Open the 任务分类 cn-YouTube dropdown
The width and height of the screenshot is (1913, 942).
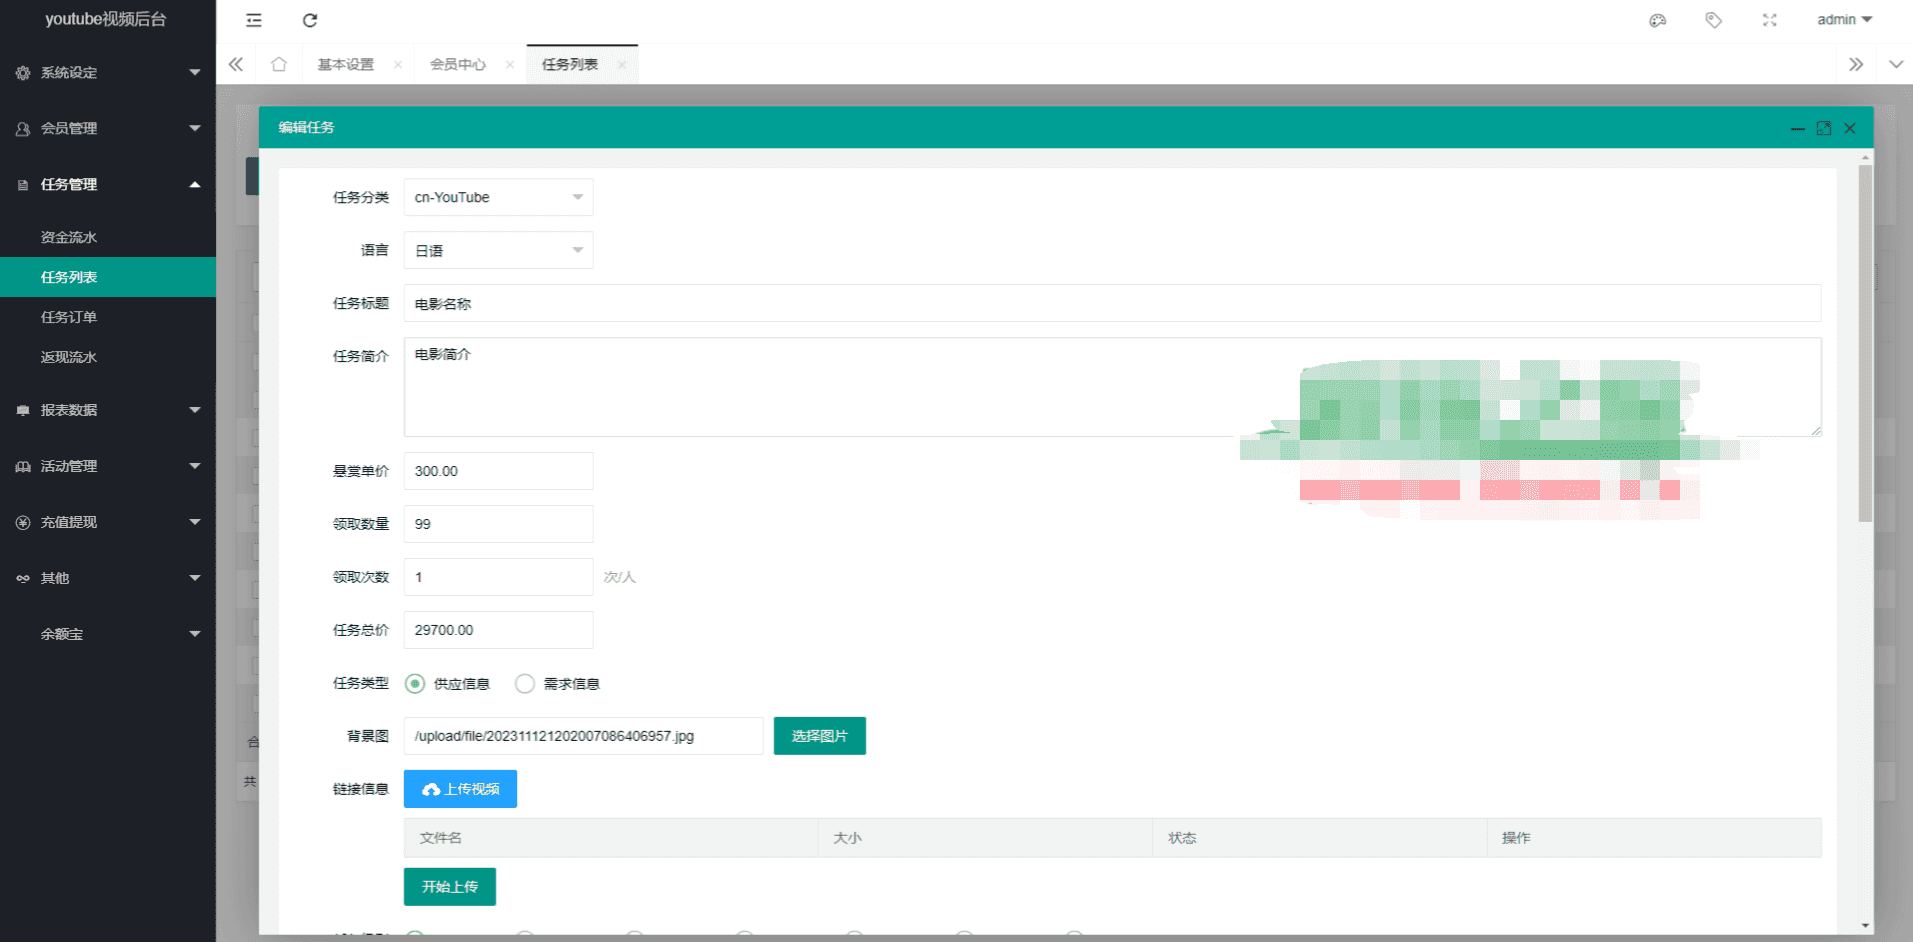pos(498,197)
